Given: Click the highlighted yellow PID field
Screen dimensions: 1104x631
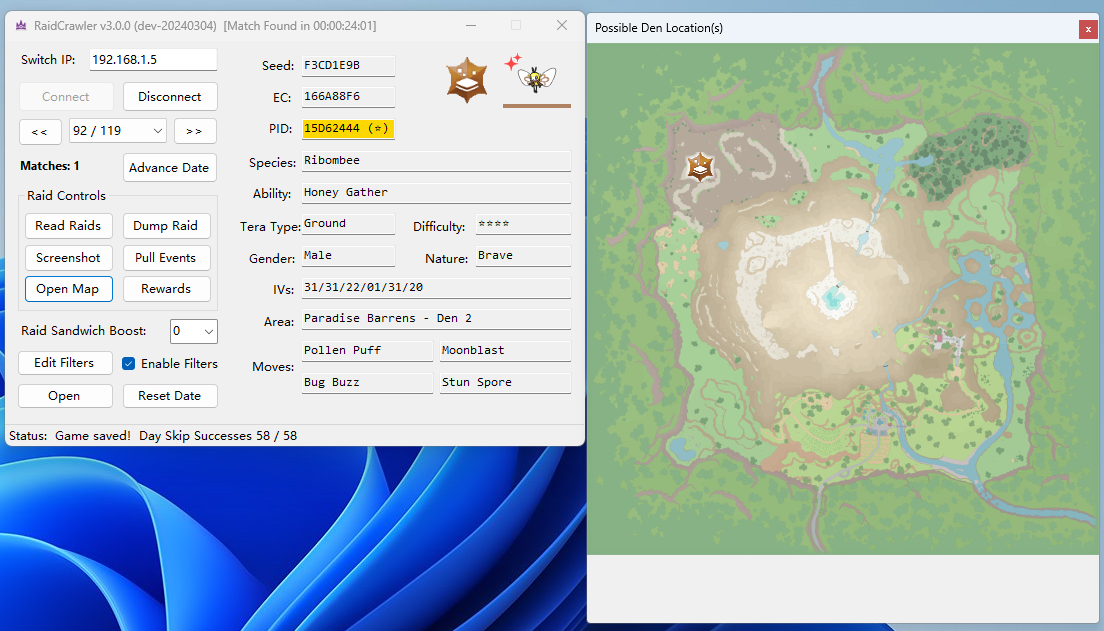Looking at the screenshot, I should 348,129.
